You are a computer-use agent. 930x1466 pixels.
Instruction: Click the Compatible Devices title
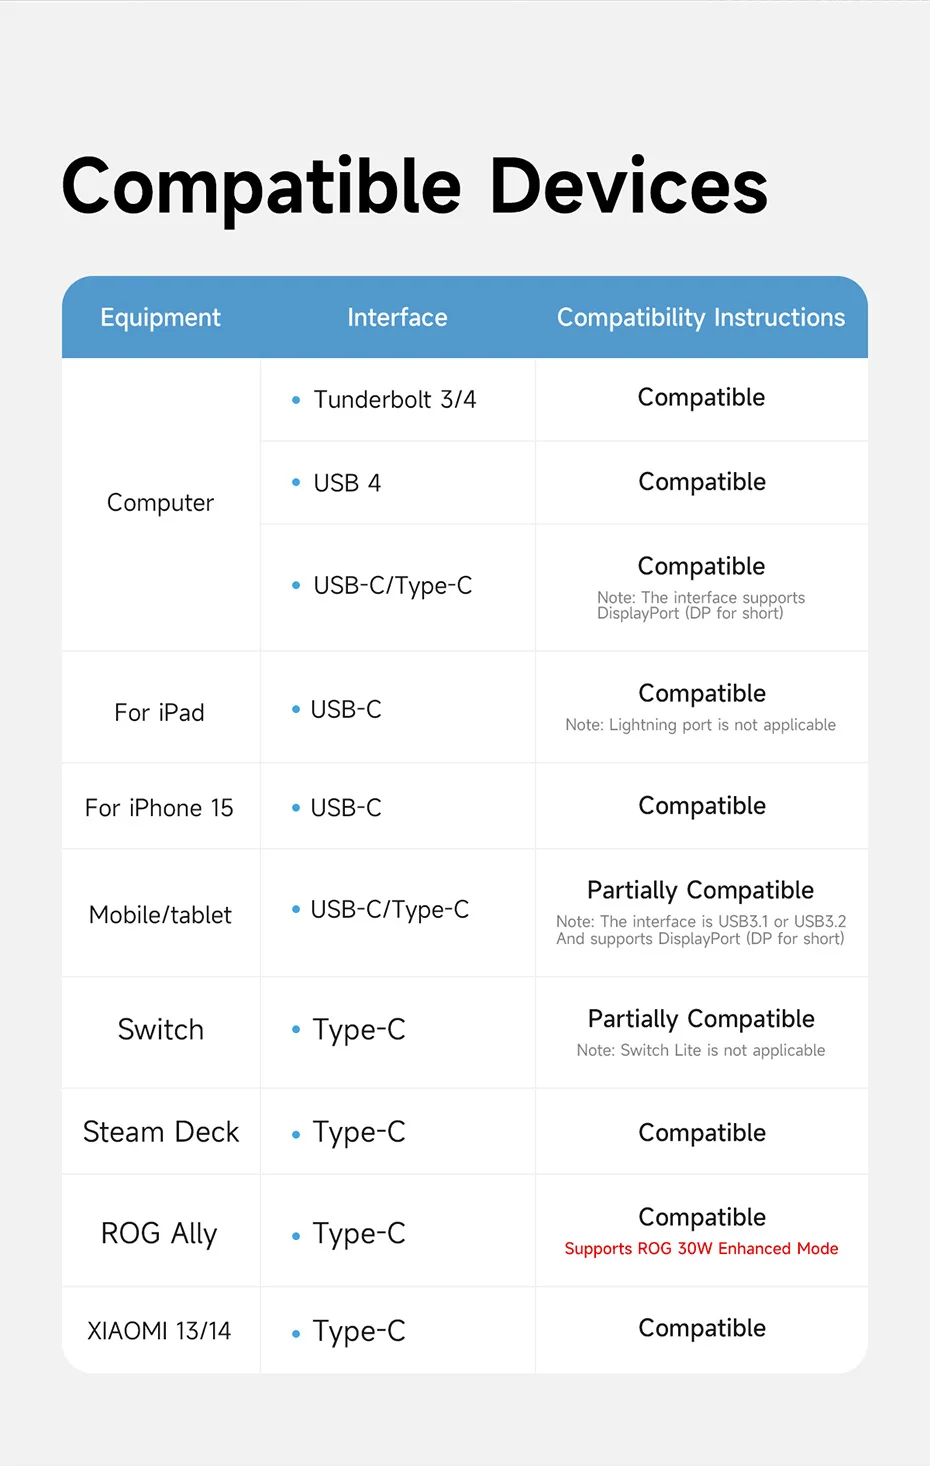[414, 187]
